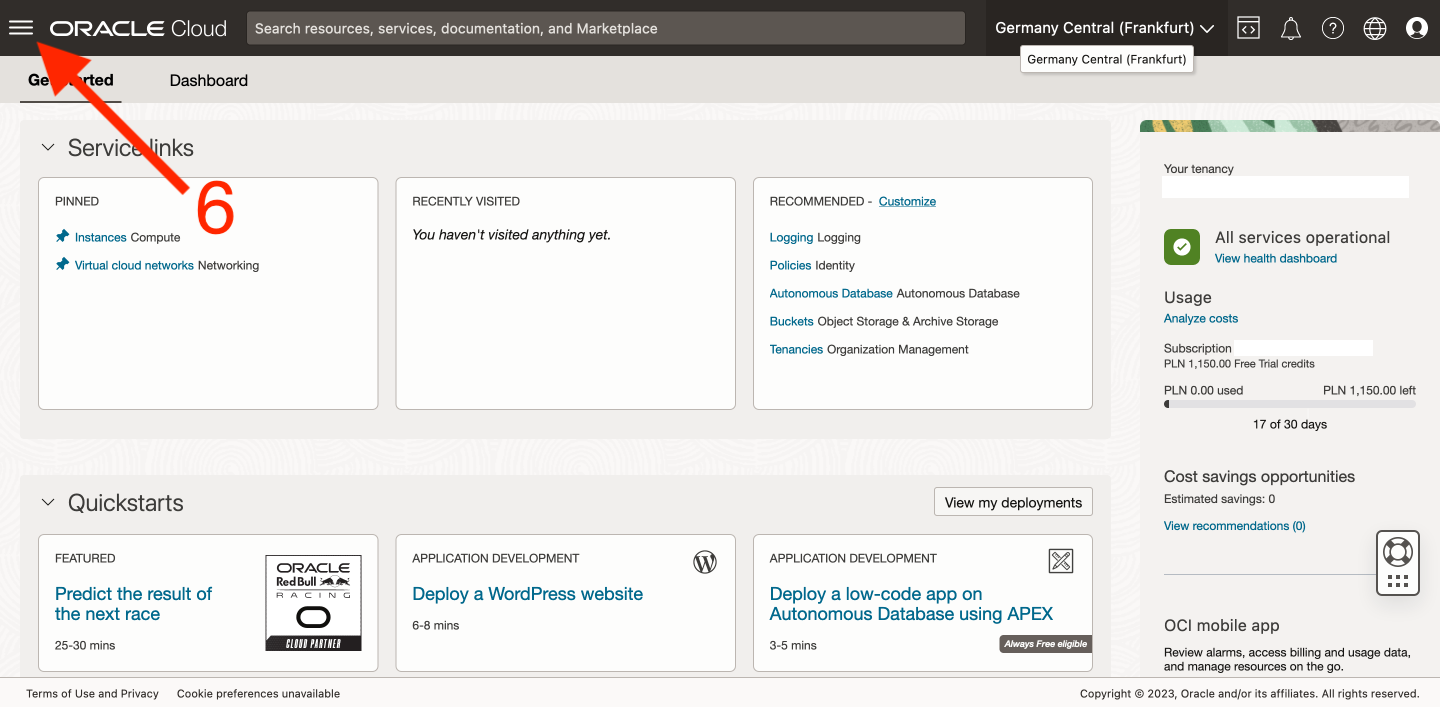Open the pinned Instances link
This screenshot has height=707, width=1440.
tap(100, 237)
